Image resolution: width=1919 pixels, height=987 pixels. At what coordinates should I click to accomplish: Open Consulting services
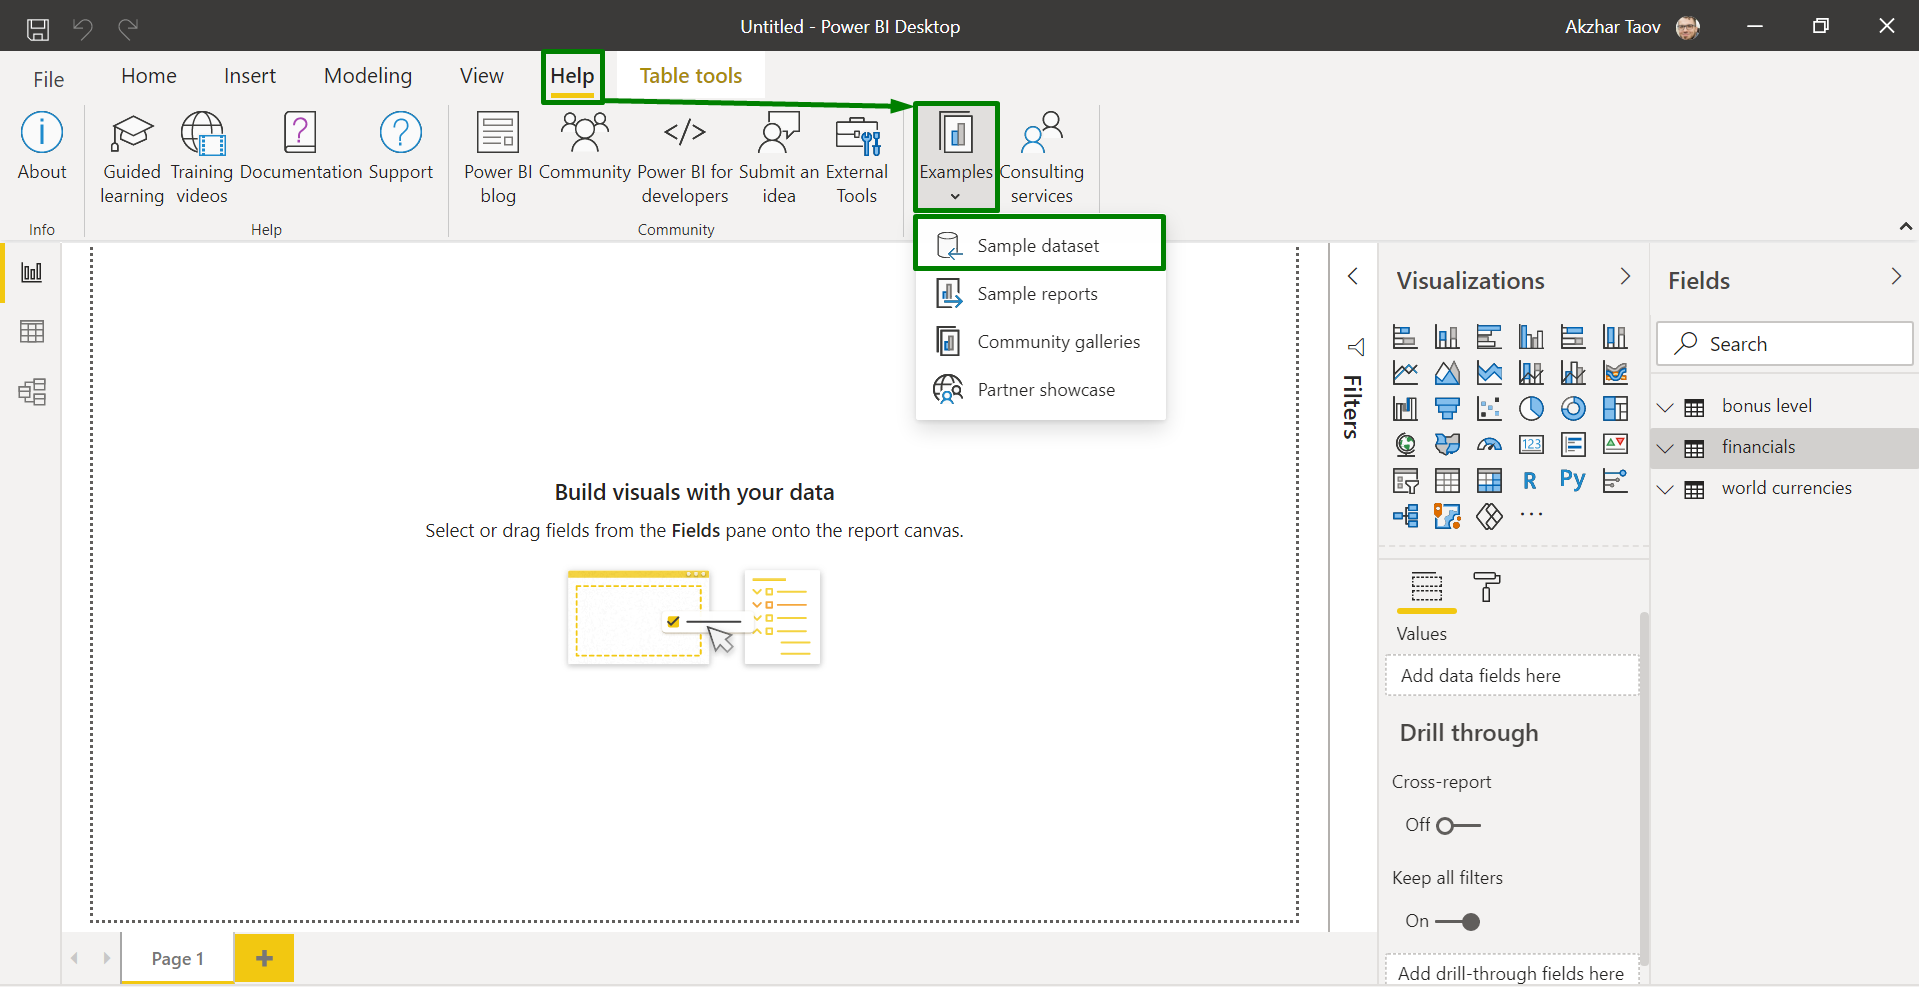tap(1042, 158)
